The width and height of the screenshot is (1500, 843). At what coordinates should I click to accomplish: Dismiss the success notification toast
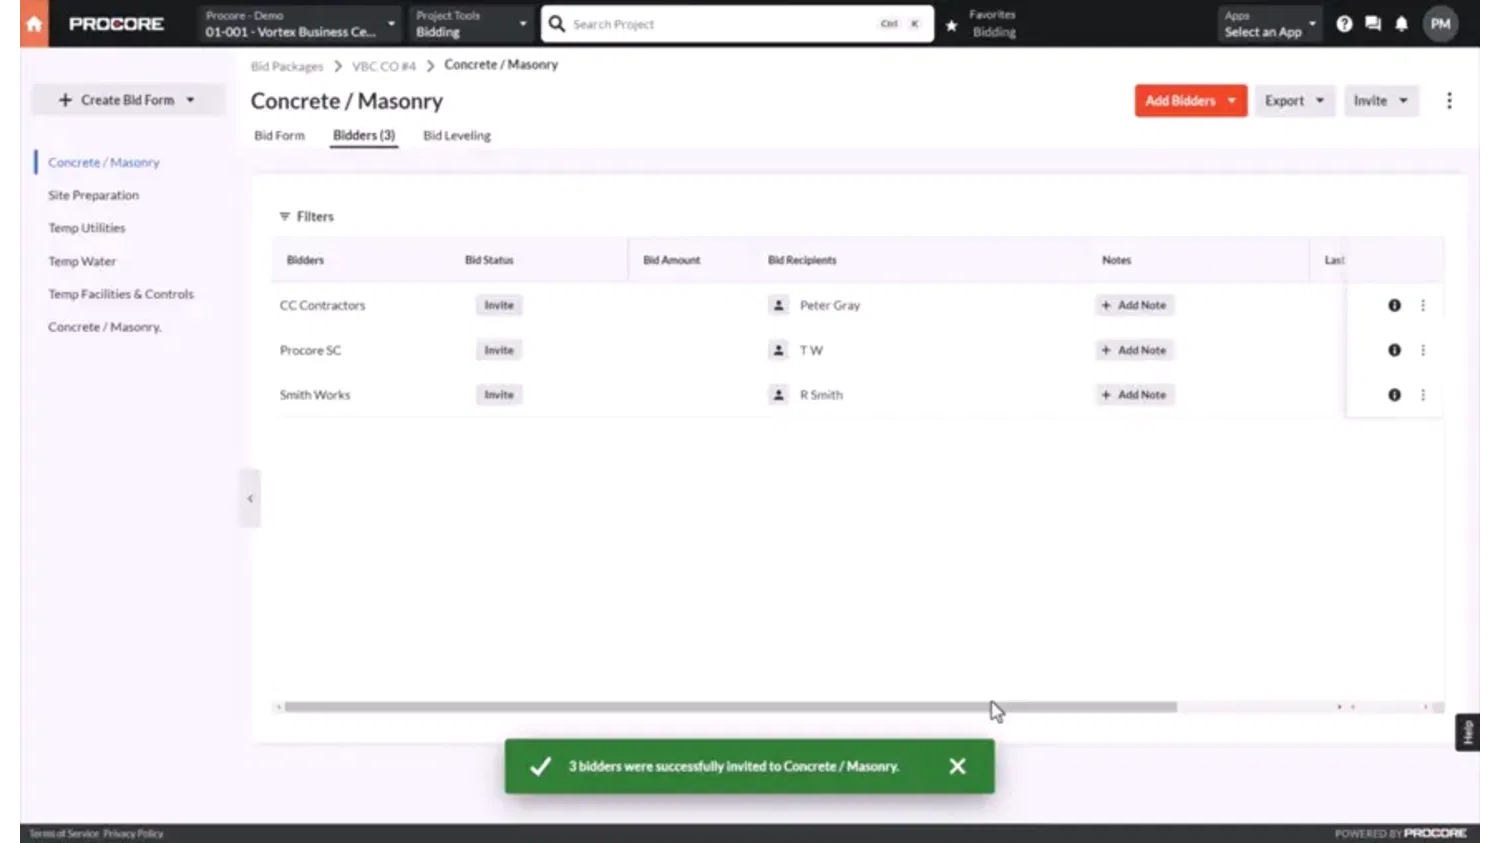coord(957,766)
